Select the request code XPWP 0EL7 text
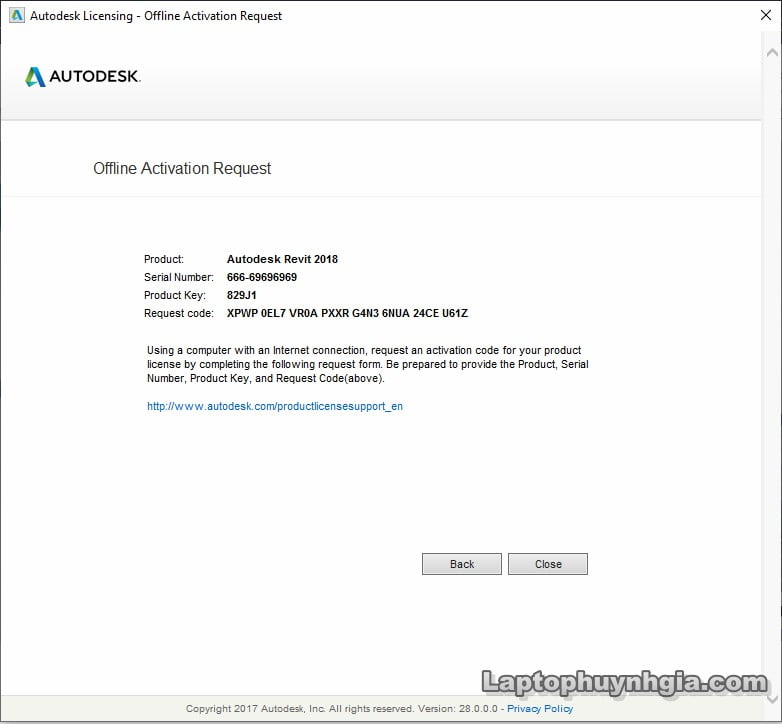The width and height of the screenshot is (782, 724). [347, 313]
